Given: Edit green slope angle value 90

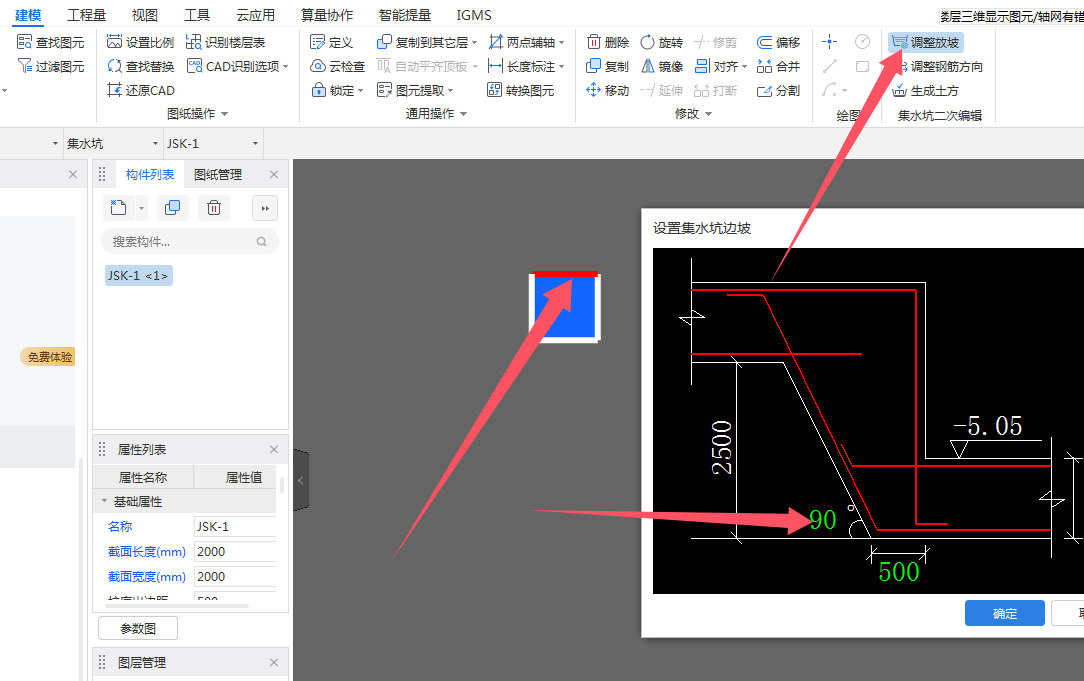Looking at the screenshot, I should (x=823, y=520).
